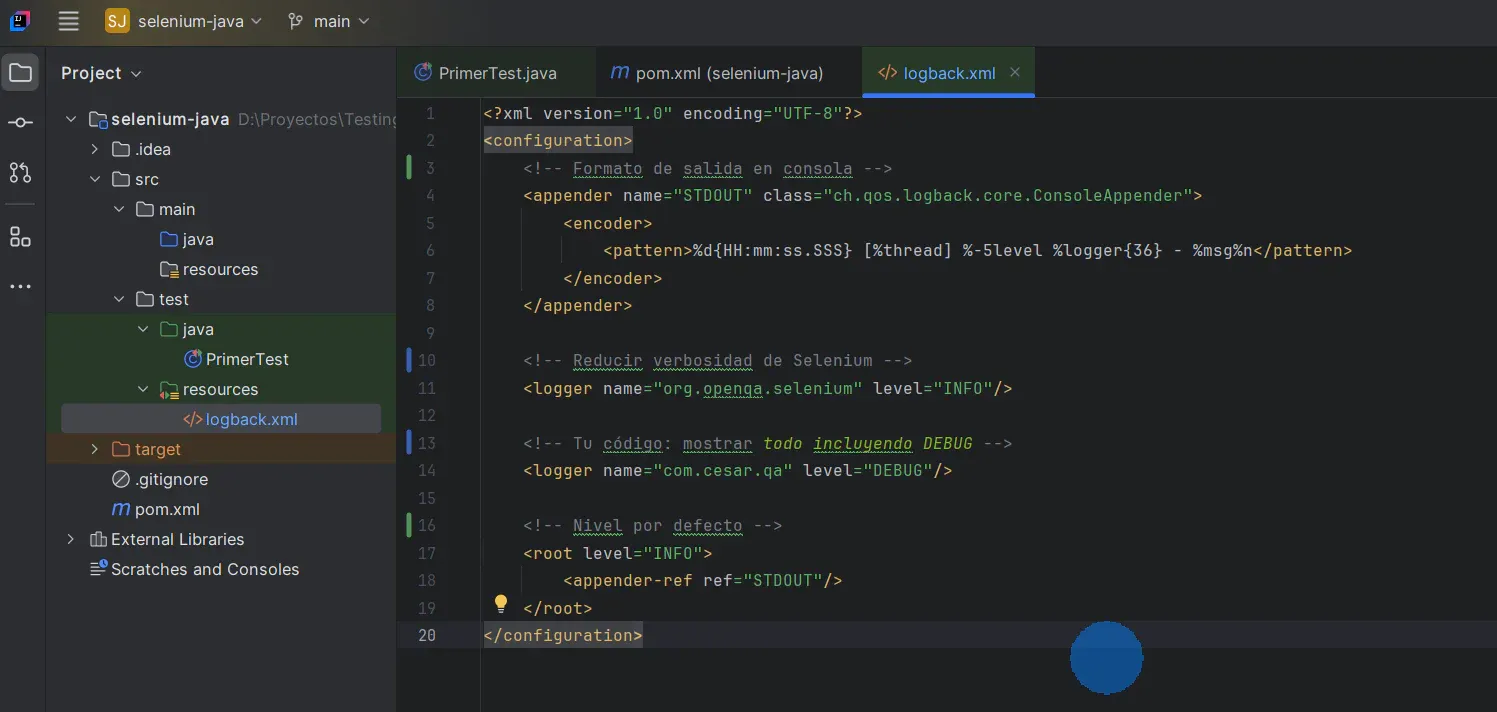Viewport: 1497px width, 712px height.
Task: Click the IntelliJ IDEA logo icon
Action: click(x=18, y=20)
